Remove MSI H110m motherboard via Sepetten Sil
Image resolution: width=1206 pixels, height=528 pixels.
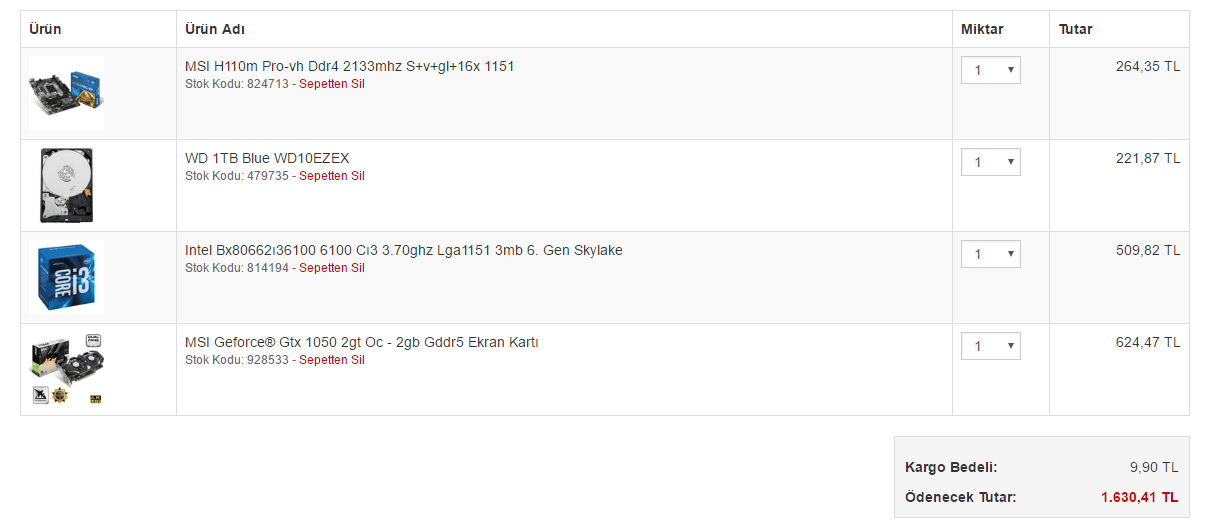pyautogui.click(x=332, y=84)
